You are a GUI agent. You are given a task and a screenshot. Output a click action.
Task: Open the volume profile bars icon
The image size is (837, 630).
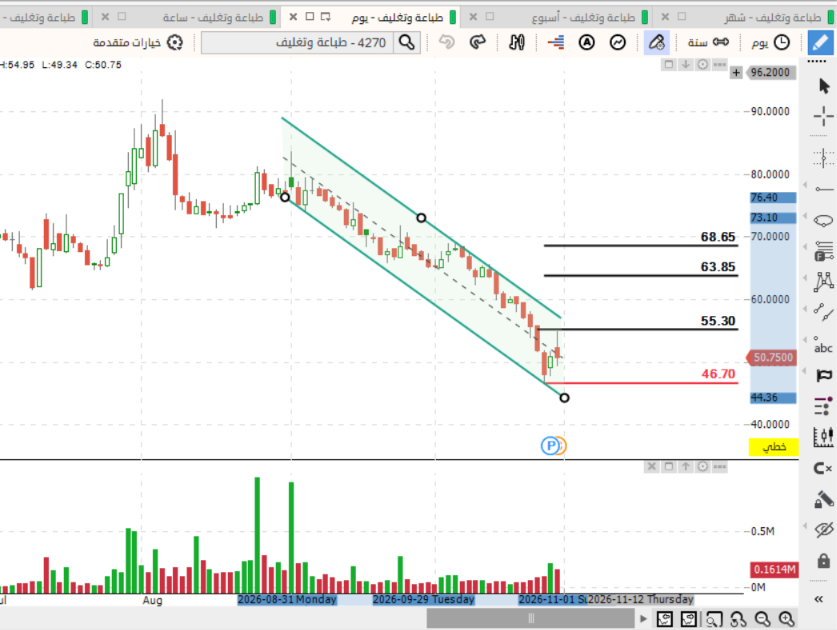pyautogui.click(x=556, y=42)
